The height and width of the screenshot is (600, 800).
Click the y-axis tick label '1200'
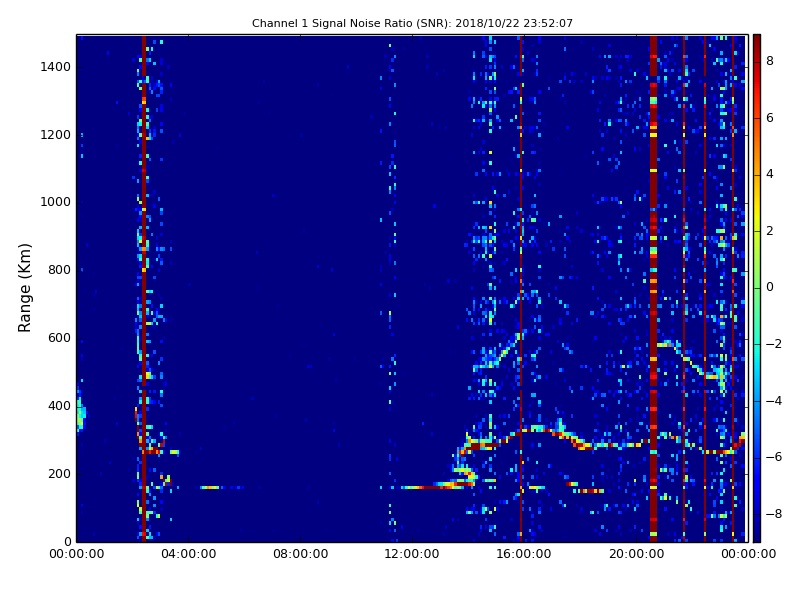click(56, 135)
